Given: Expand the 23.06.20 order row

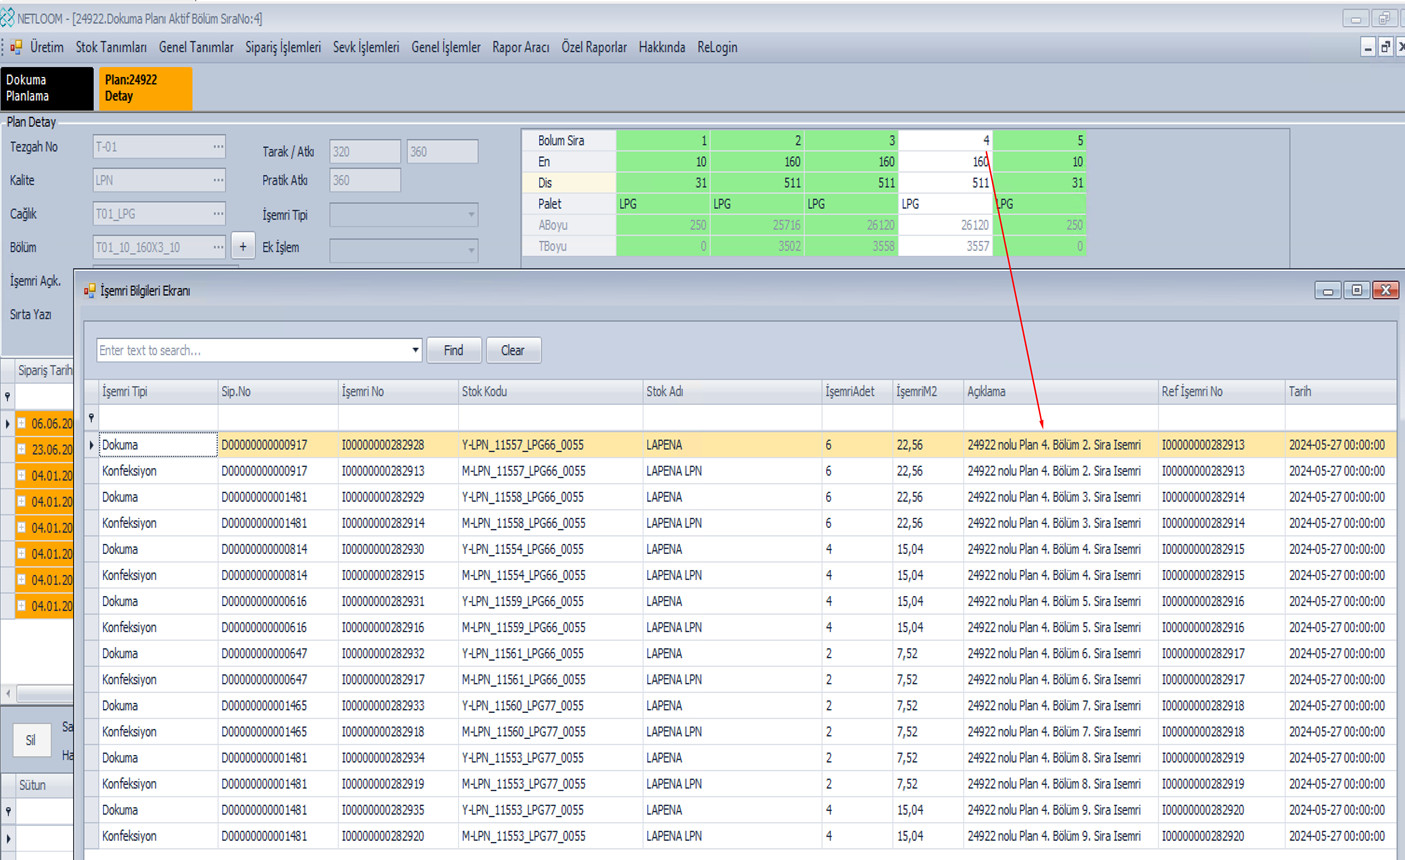Looking at the screenshot, I should (21, 450).
